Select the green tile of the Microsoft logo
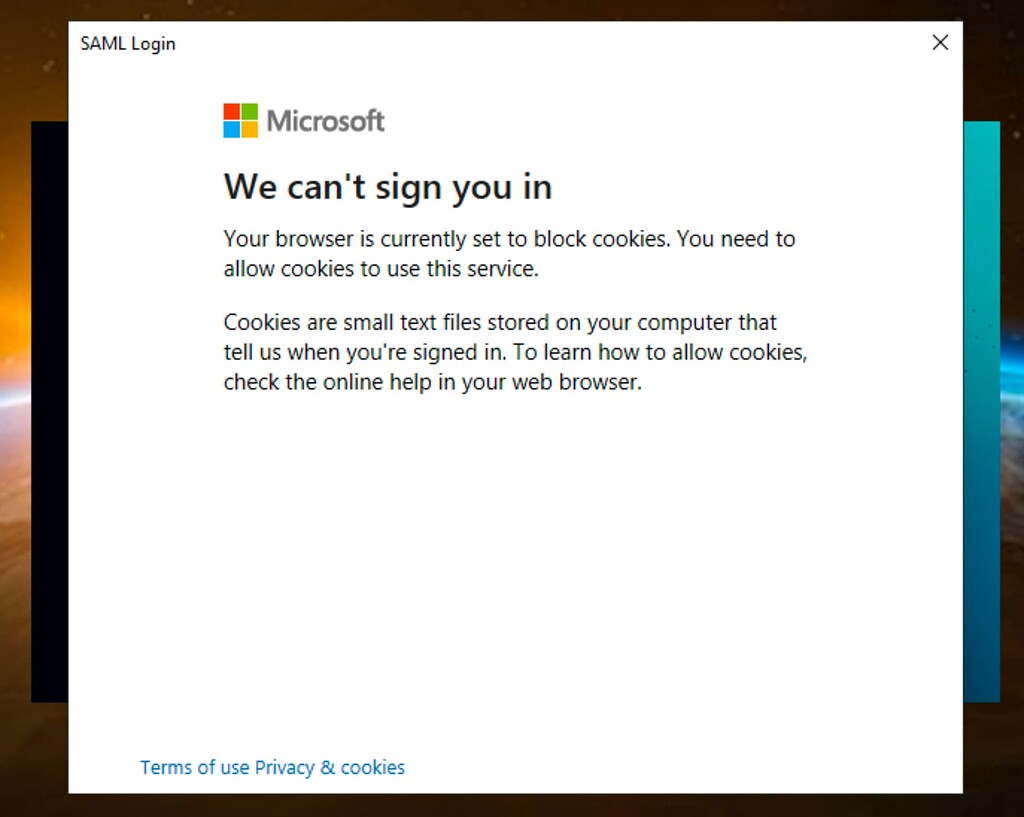 click(248, 111)
